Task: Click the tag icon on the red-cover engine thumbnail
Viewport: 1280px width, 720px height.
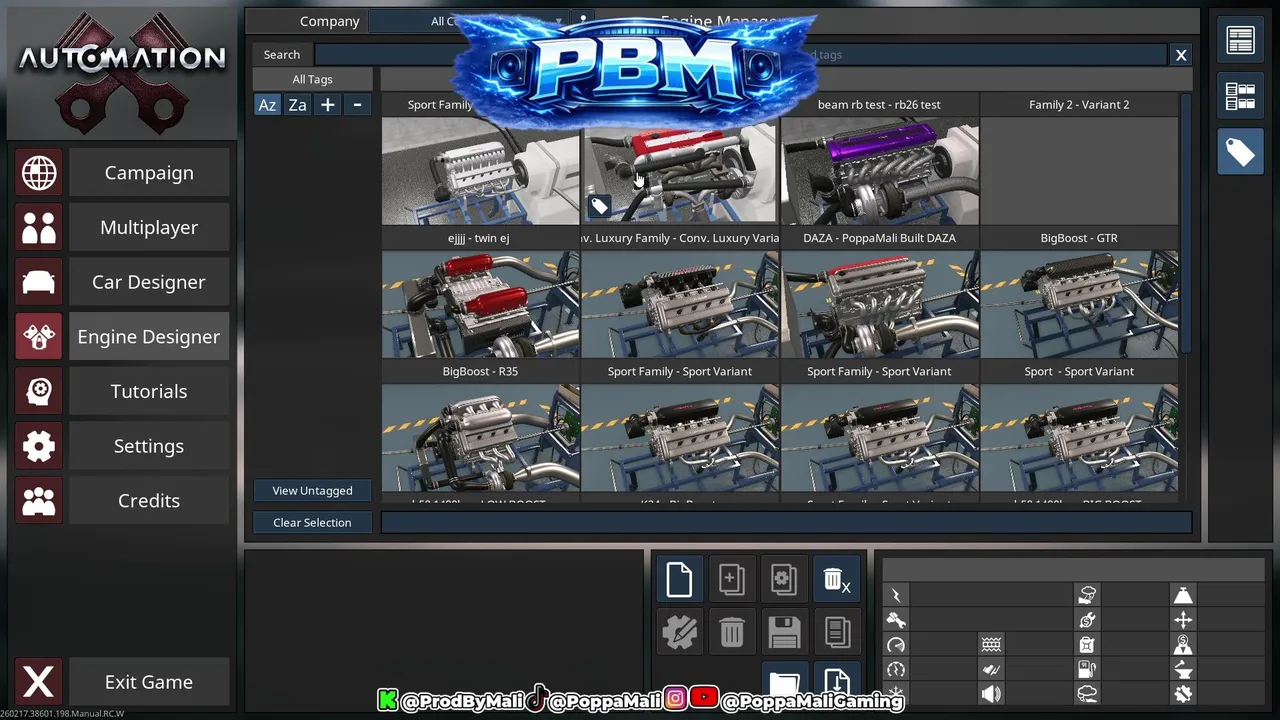Action: pyautogui.click(x=599, y=207)
